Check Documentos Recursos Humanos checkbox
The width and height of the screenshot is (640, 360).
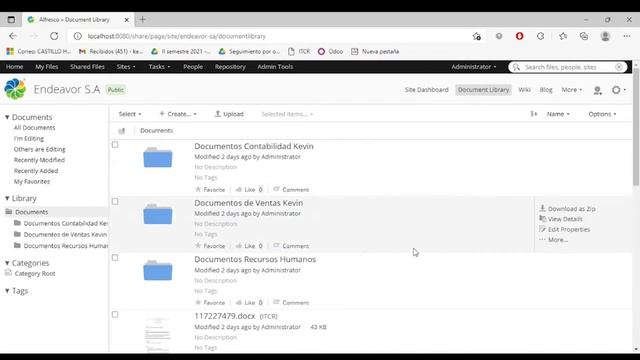(115, 258)
